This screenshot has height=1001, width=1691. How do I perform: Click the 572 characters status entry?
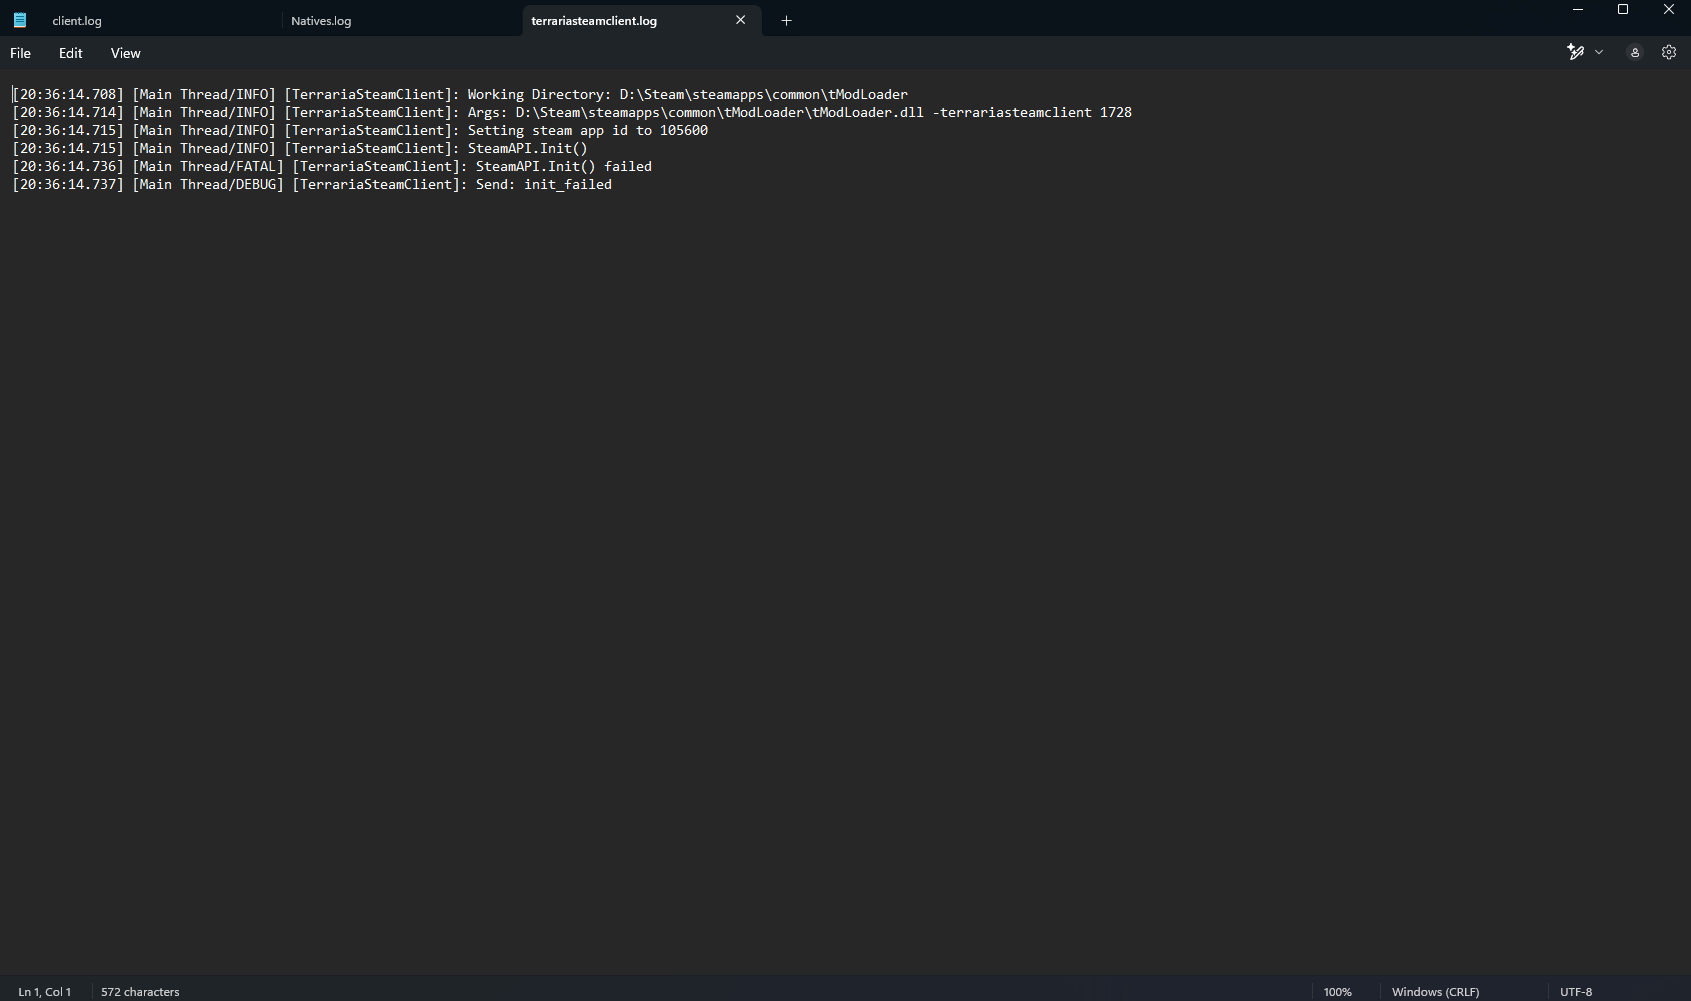tap(140, 992)
